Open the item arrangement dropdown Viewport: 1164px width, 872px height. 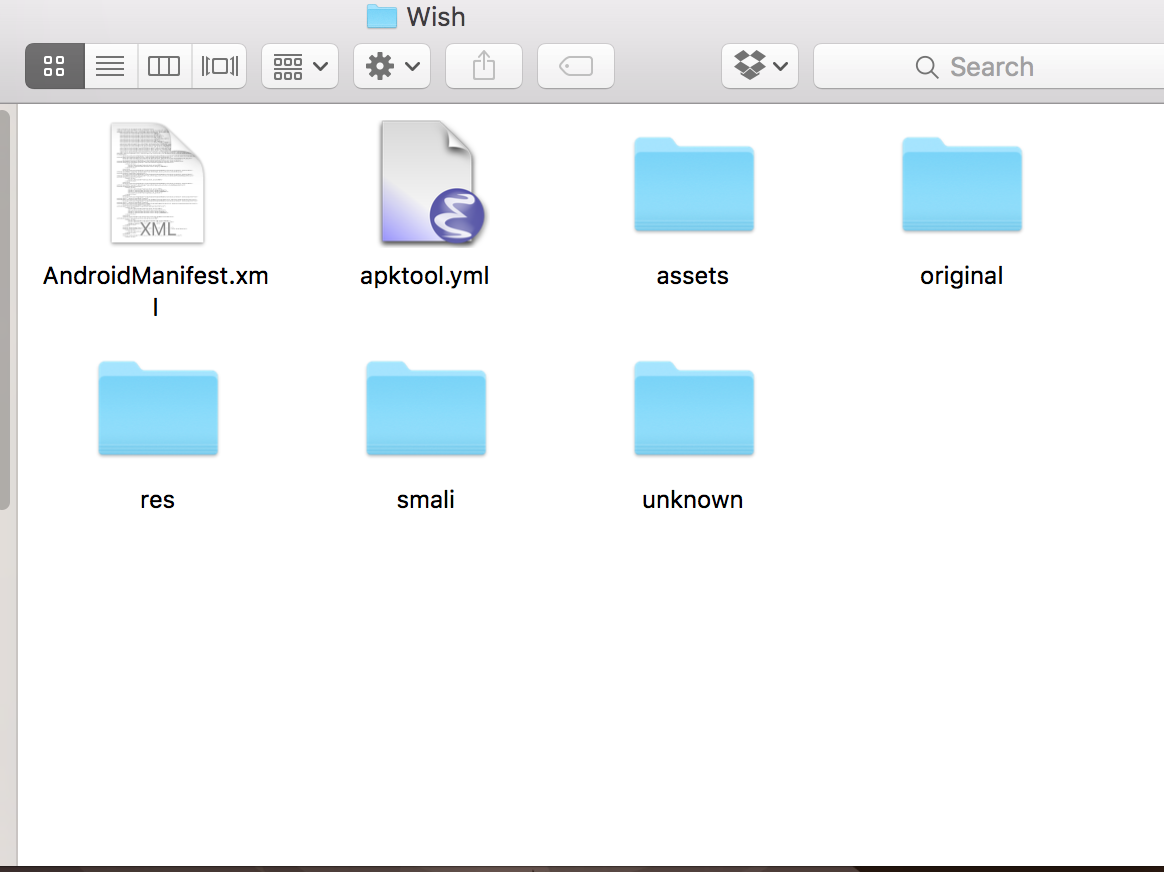(x=300, y=66)
